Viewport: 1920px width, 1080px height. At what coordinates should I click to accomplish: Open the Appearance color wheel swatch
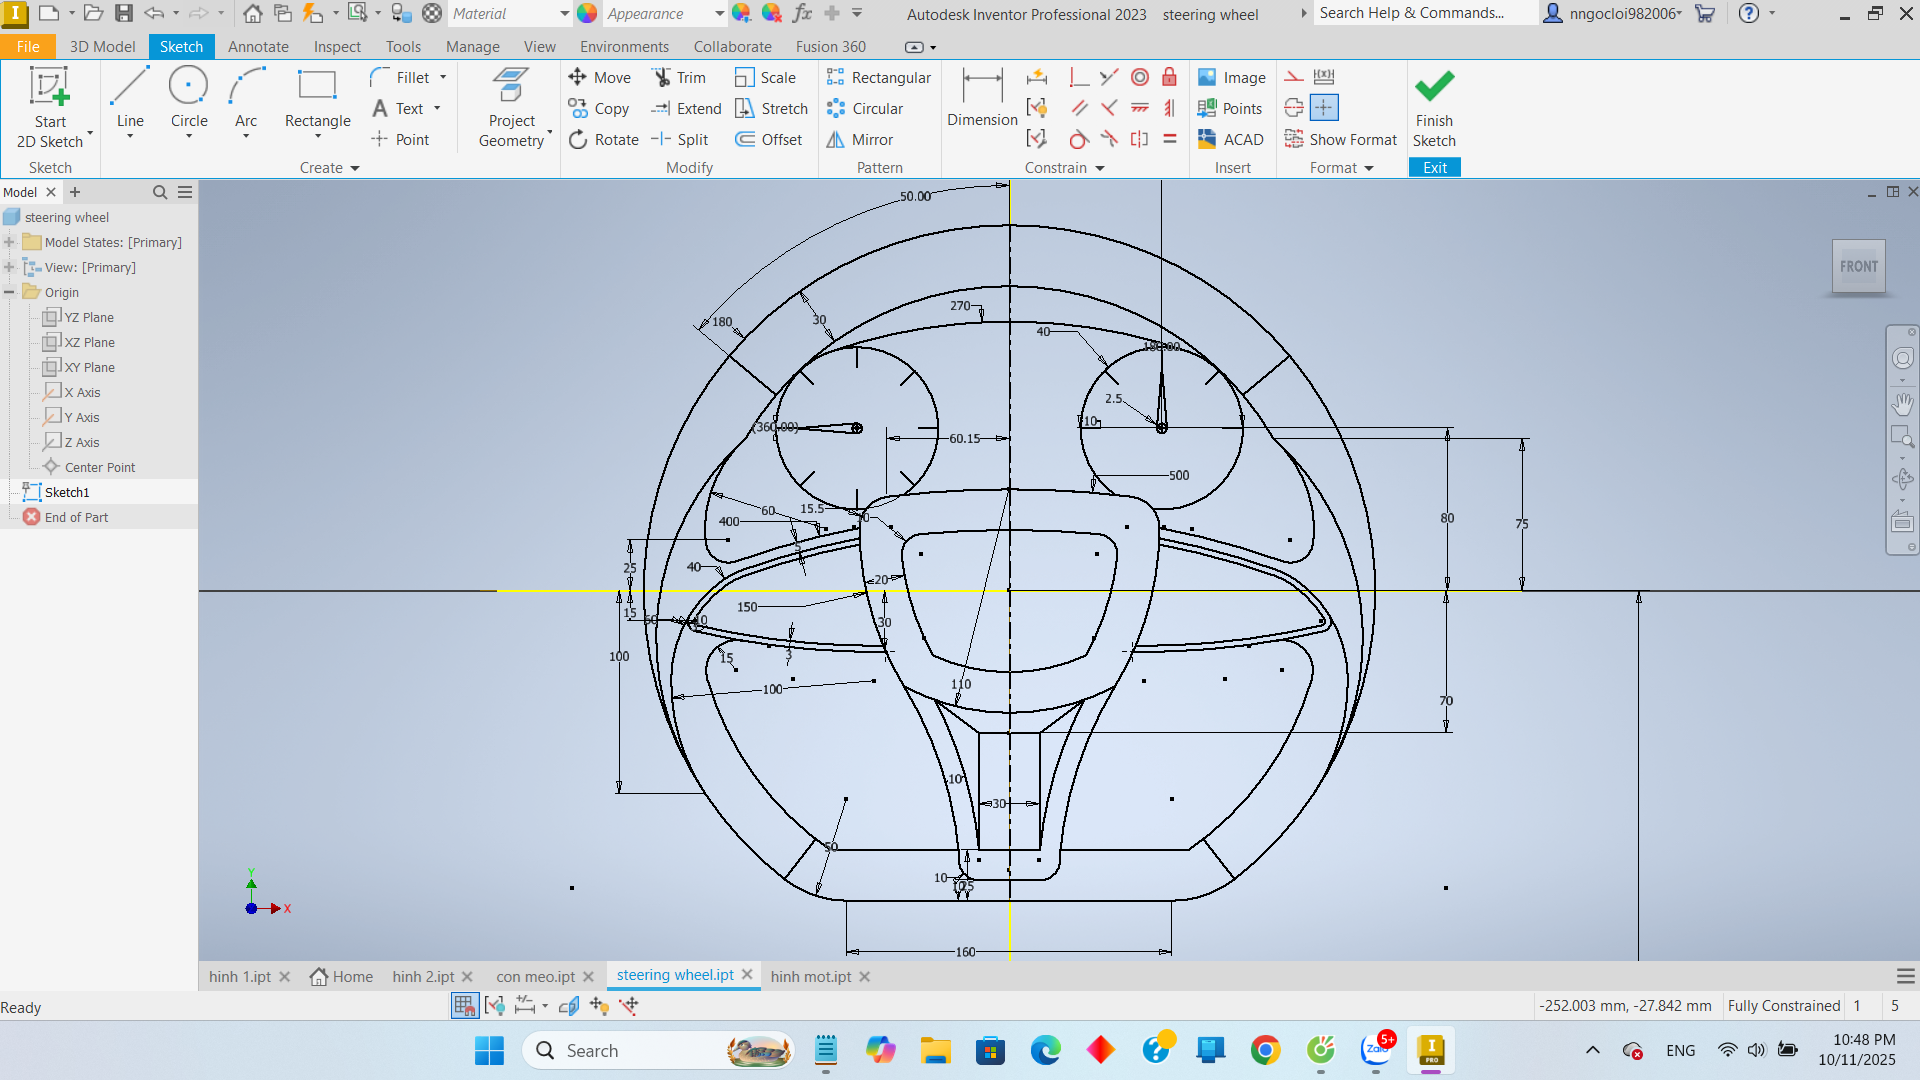(587, 14)
